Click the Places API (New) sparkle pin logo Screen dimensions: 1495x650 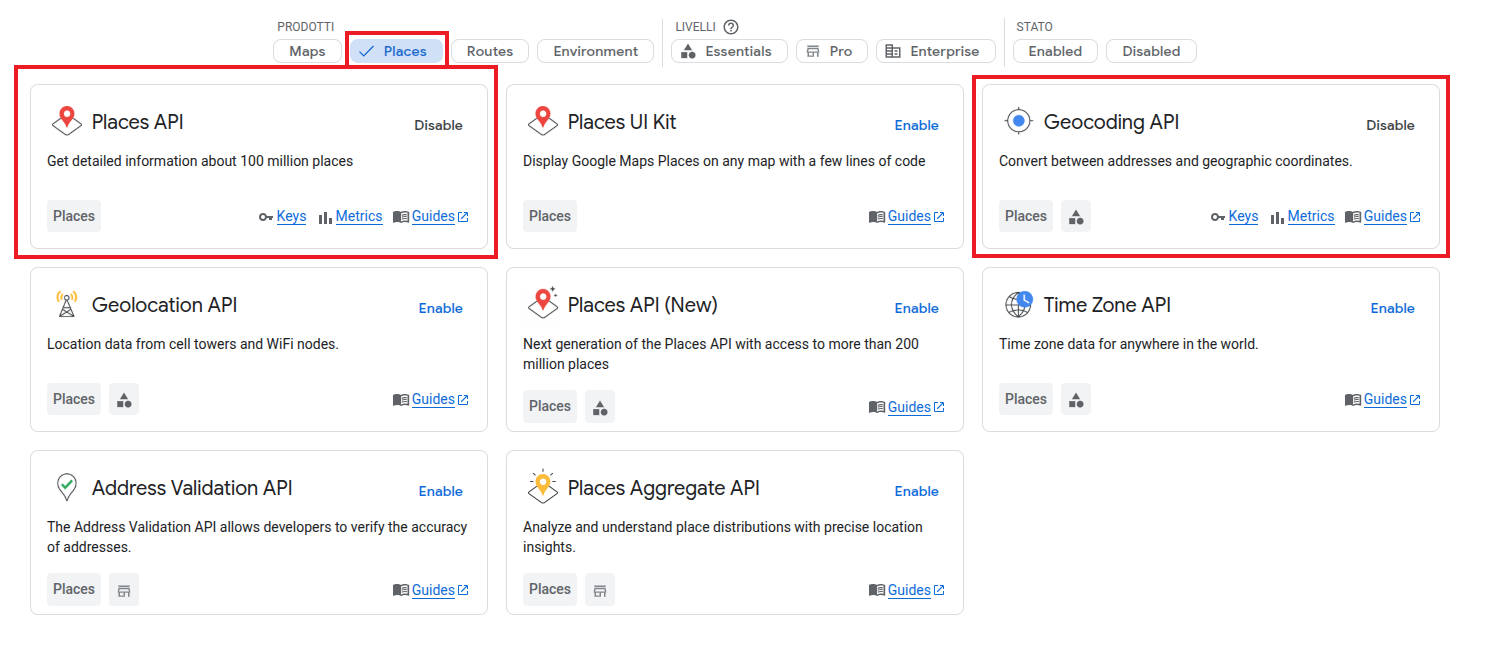point(543,302)
